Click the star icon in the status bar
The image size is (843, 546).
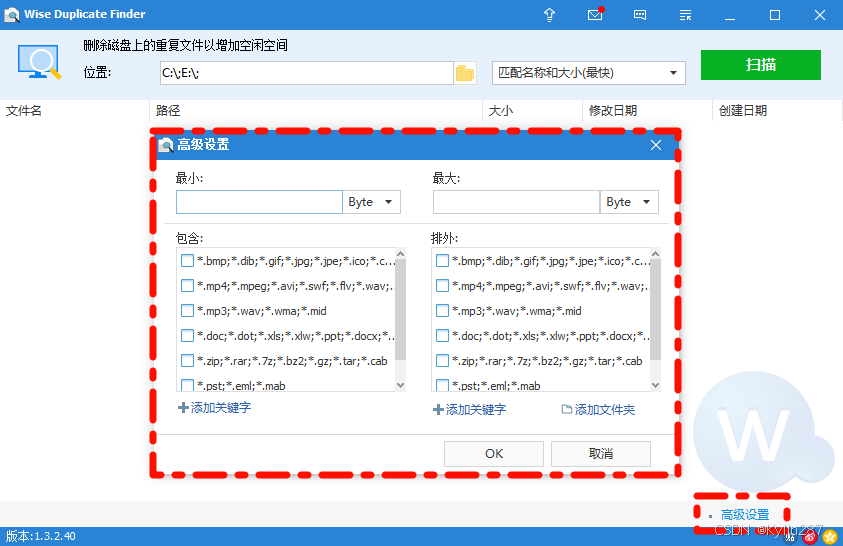point(830,536)
